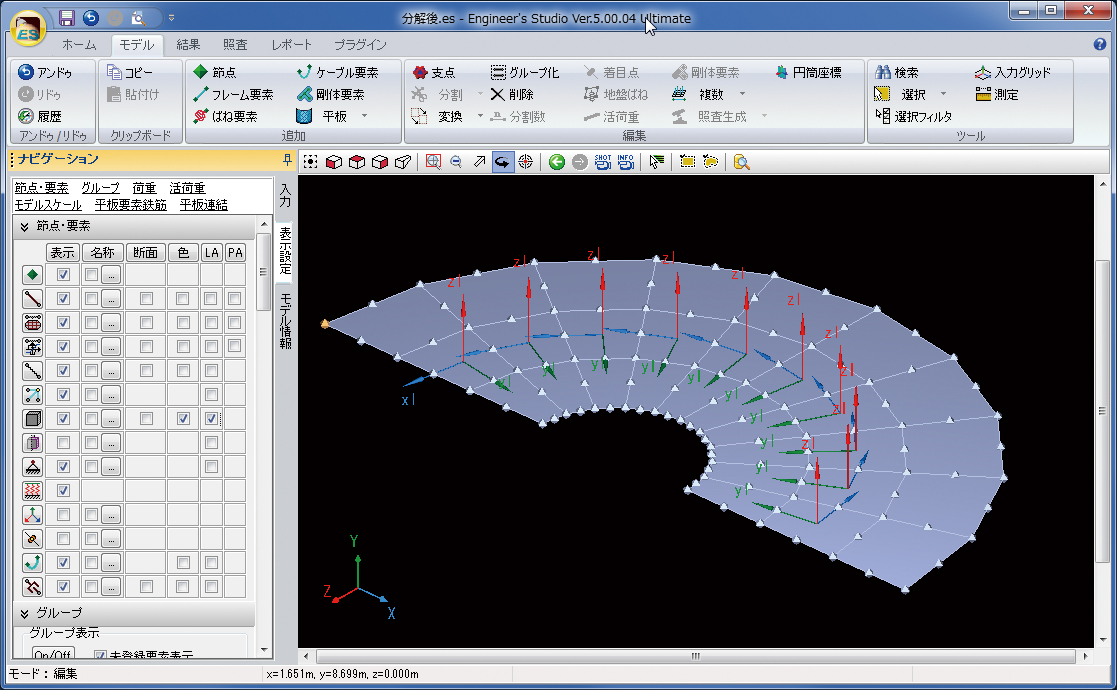
Task: Open the 選択 dropdown arrow
Action: coord(943,94)
